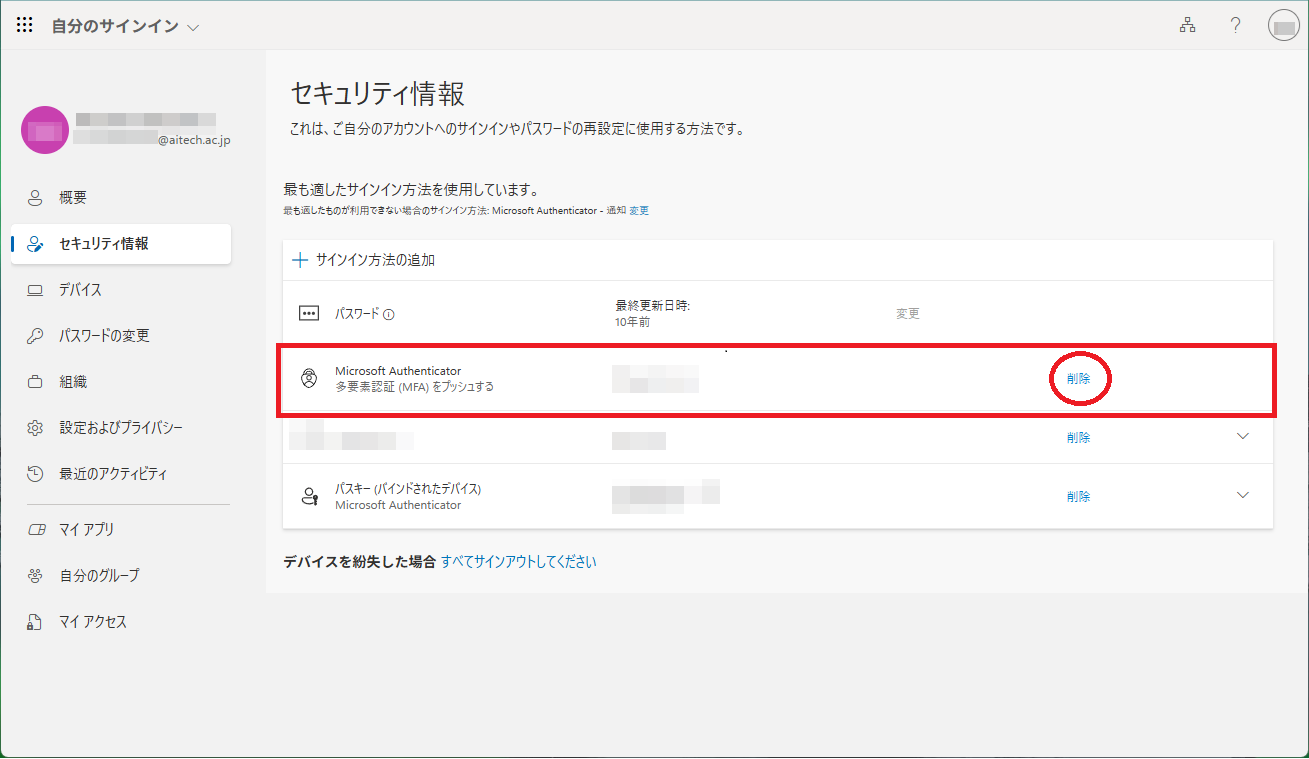Click the circled 削除 link for Microsoft Authenticator

1079,379
